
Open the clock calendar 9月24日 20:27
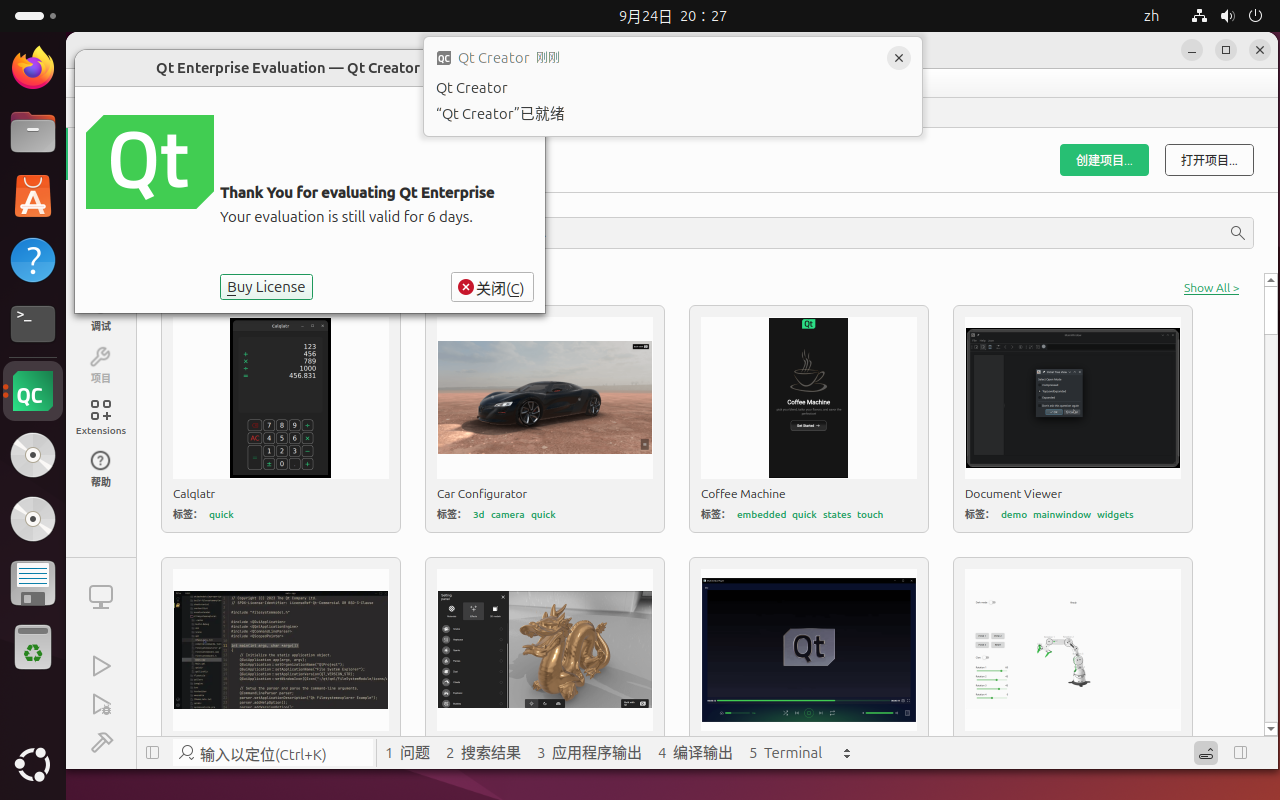pos(673,16)
